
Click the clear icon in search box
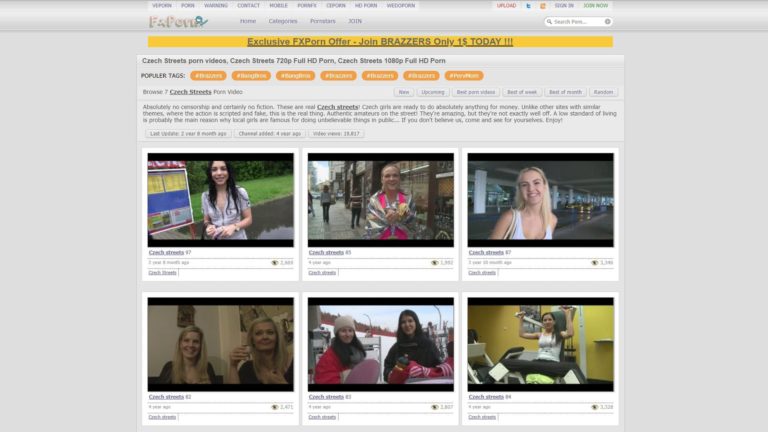[x=607, y=21]
